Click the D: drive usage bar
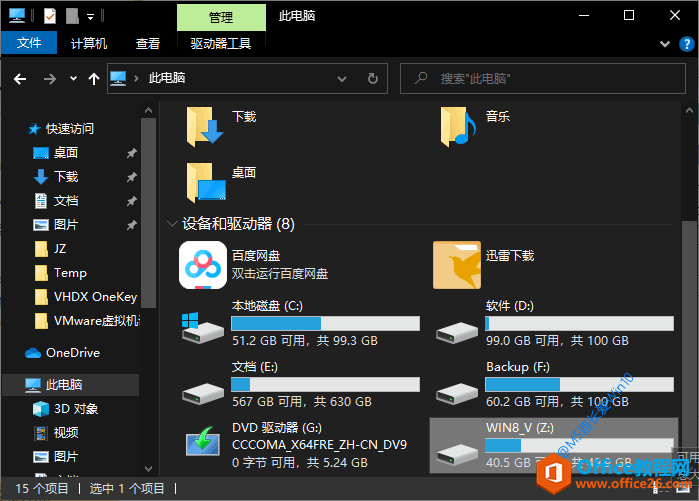699x501 pixels. pos(580,324)
